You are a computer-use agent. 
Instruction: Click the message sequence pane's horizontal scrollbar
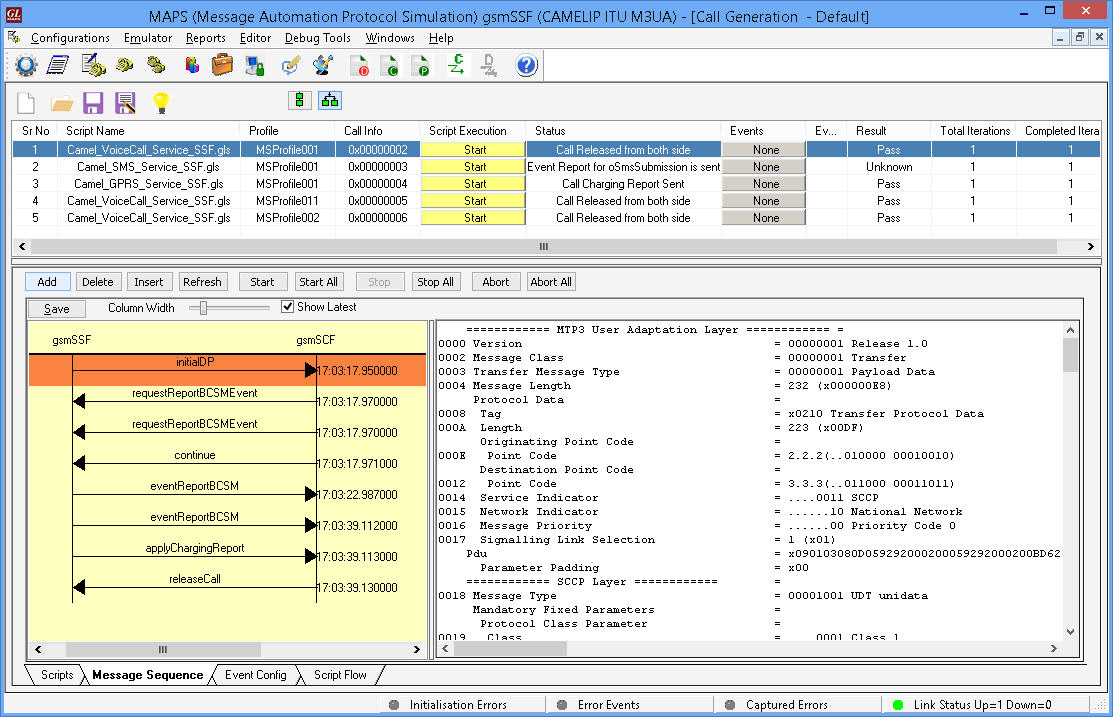coord(163,650)
